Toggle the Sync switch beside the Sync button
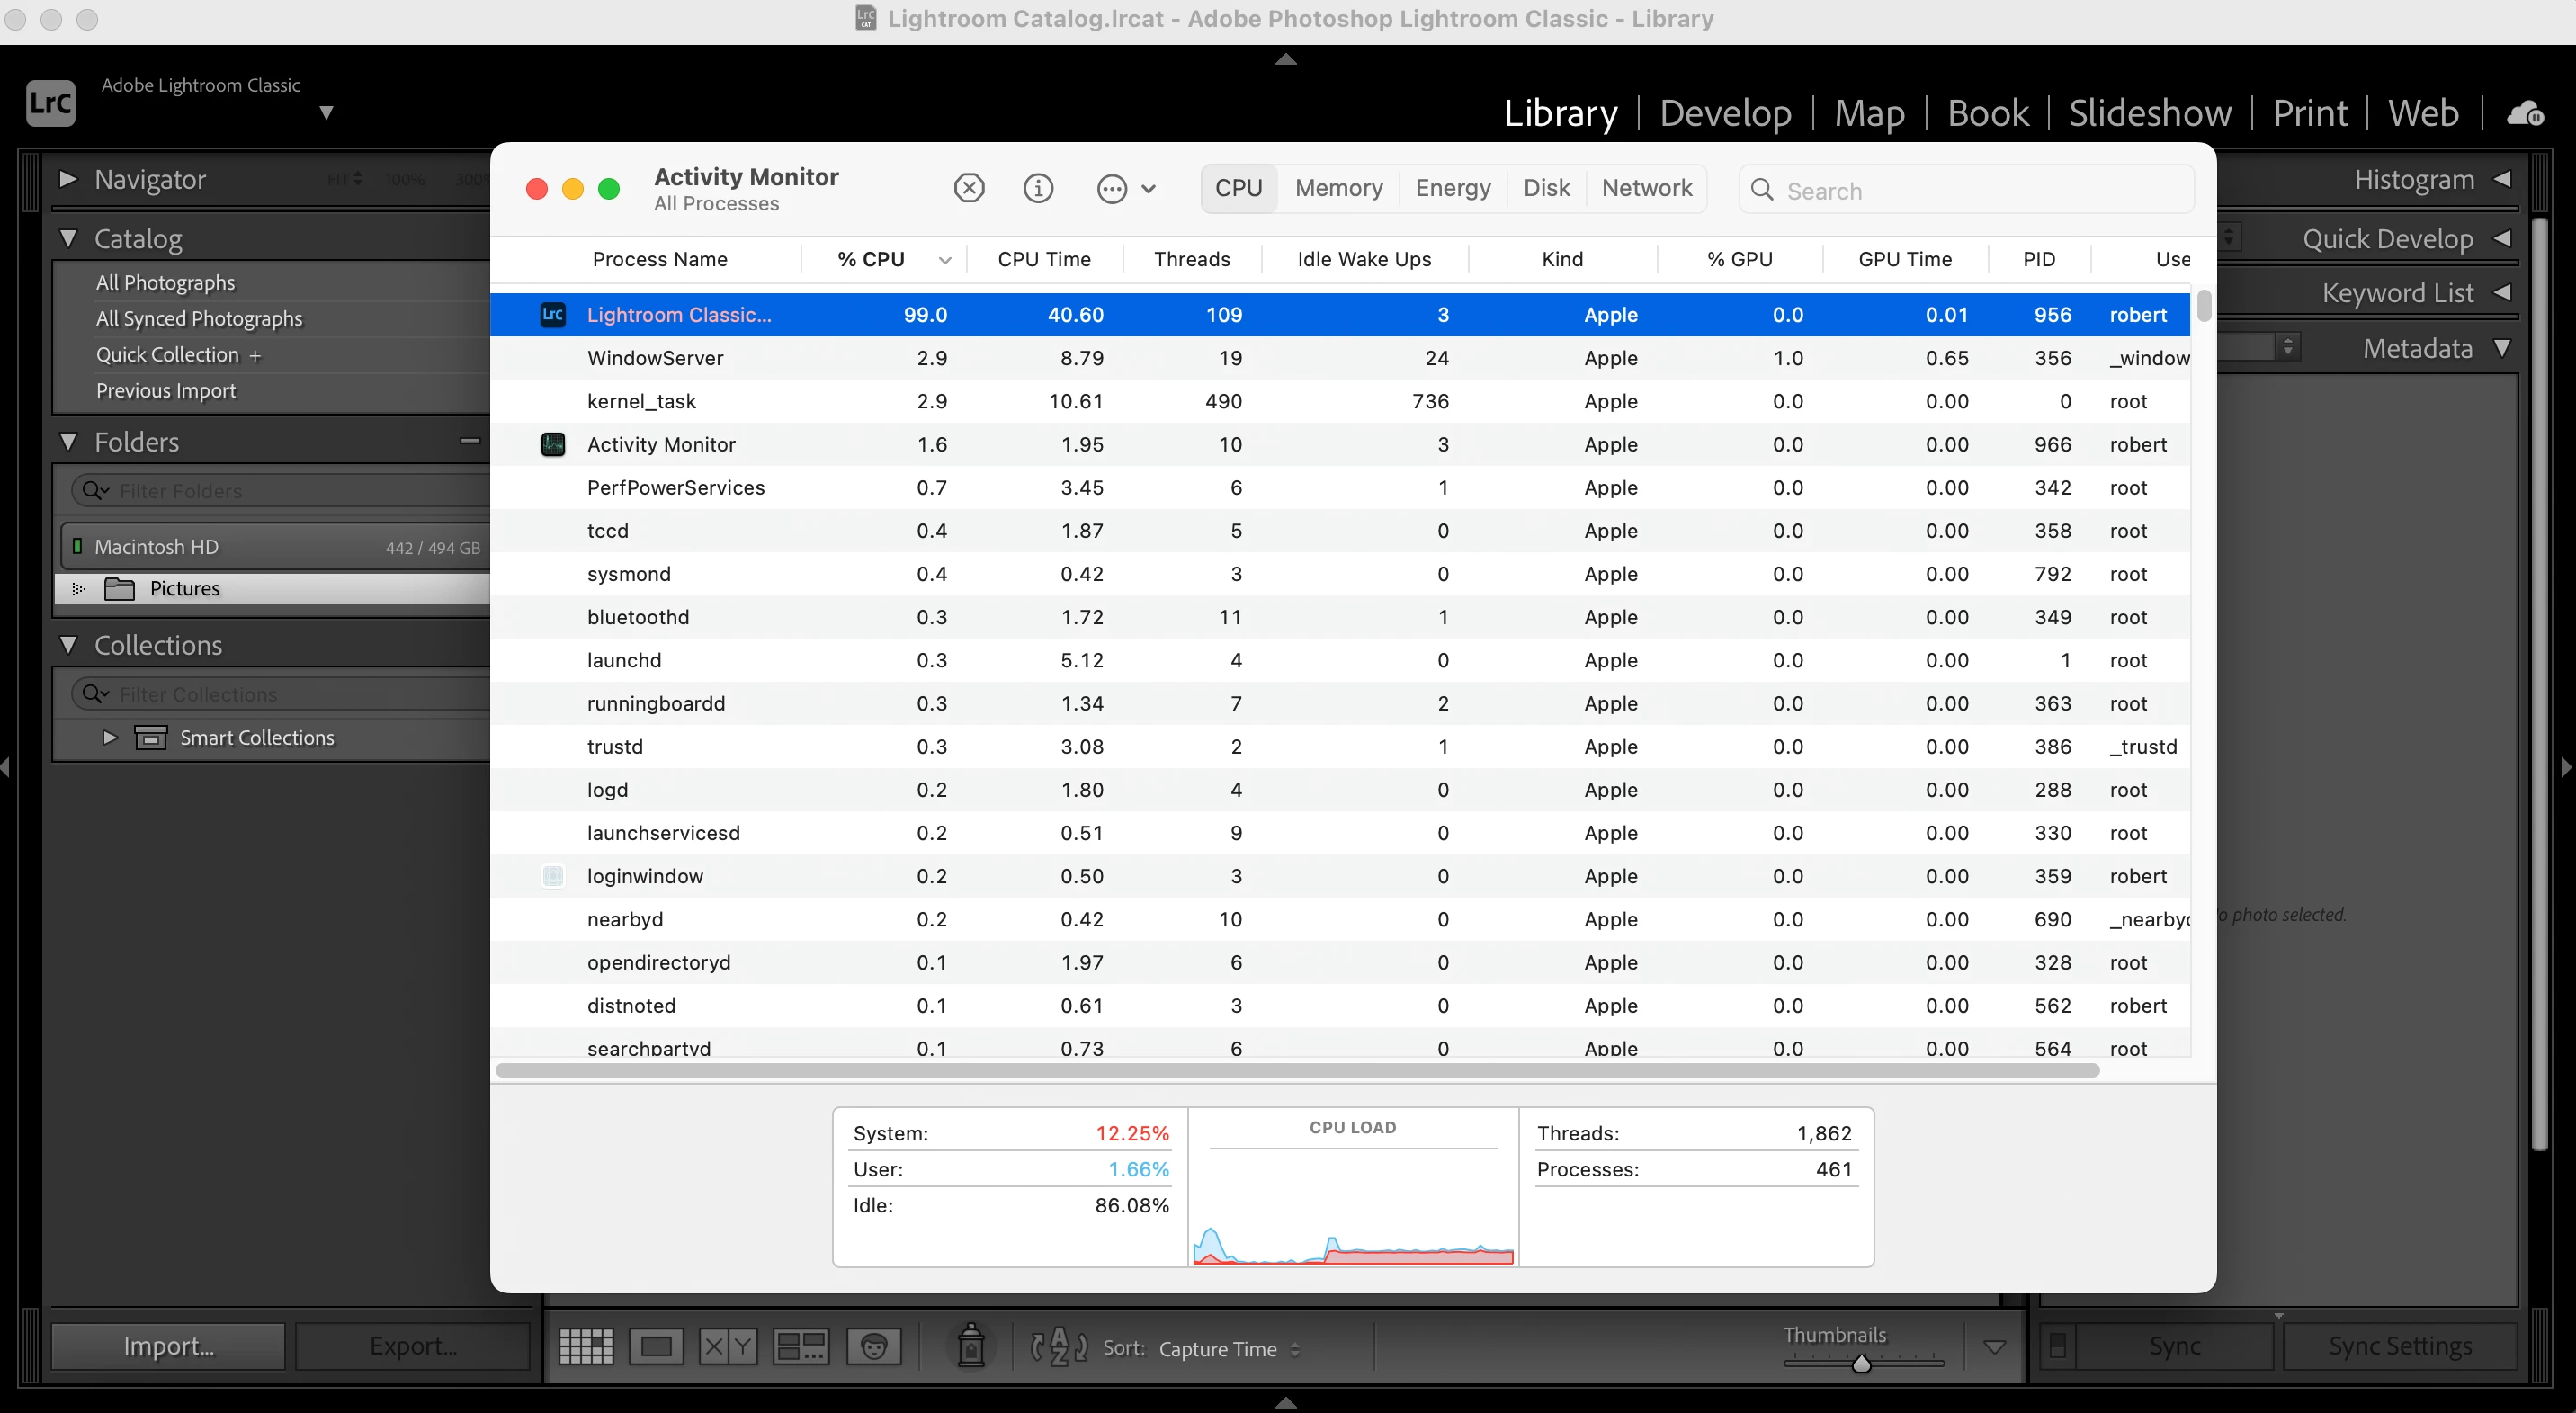 pos(2057,1346)
